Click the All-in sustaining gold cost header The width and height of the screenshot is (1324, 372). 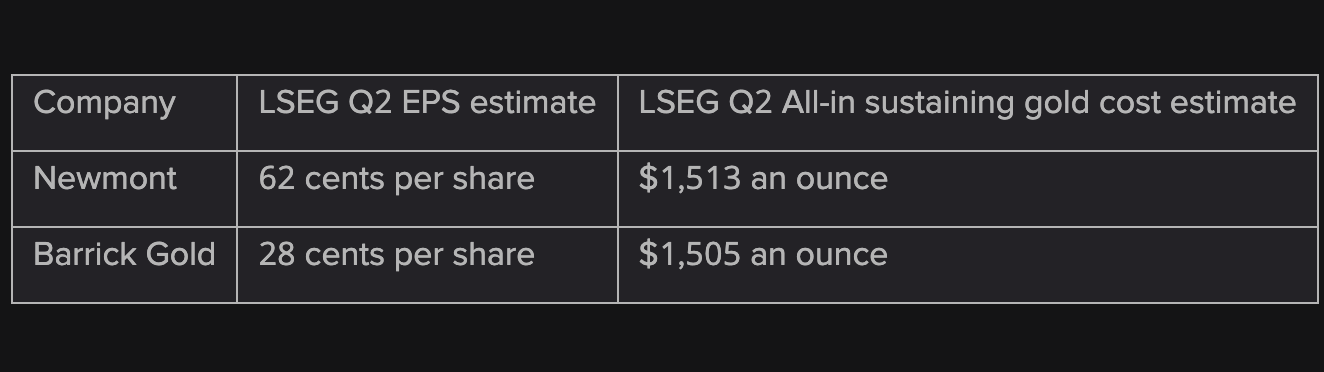967,113
